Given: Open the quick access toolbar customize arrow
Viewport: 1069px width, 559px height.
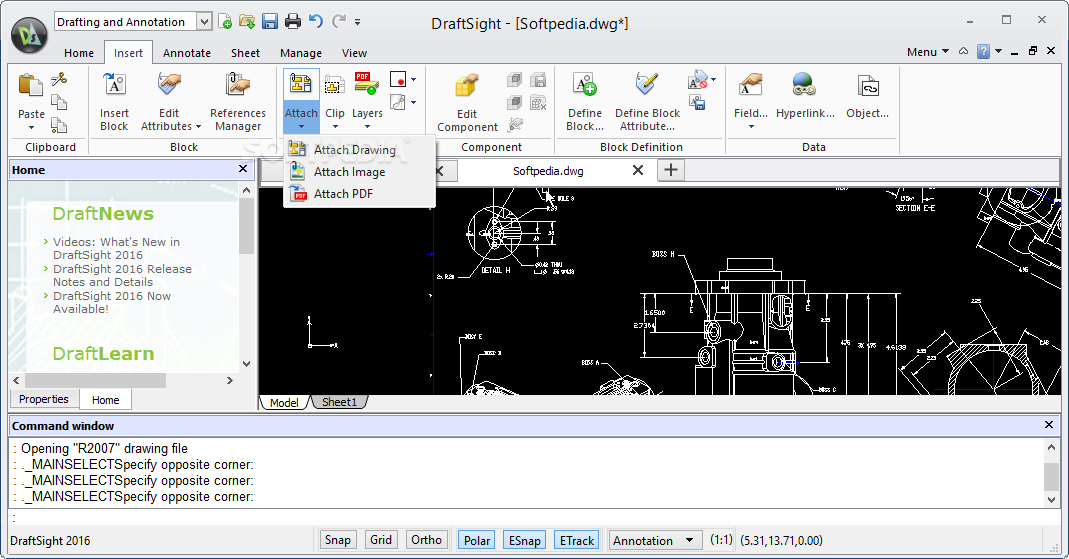Looking at the screenshot, I should click(357, 22).
